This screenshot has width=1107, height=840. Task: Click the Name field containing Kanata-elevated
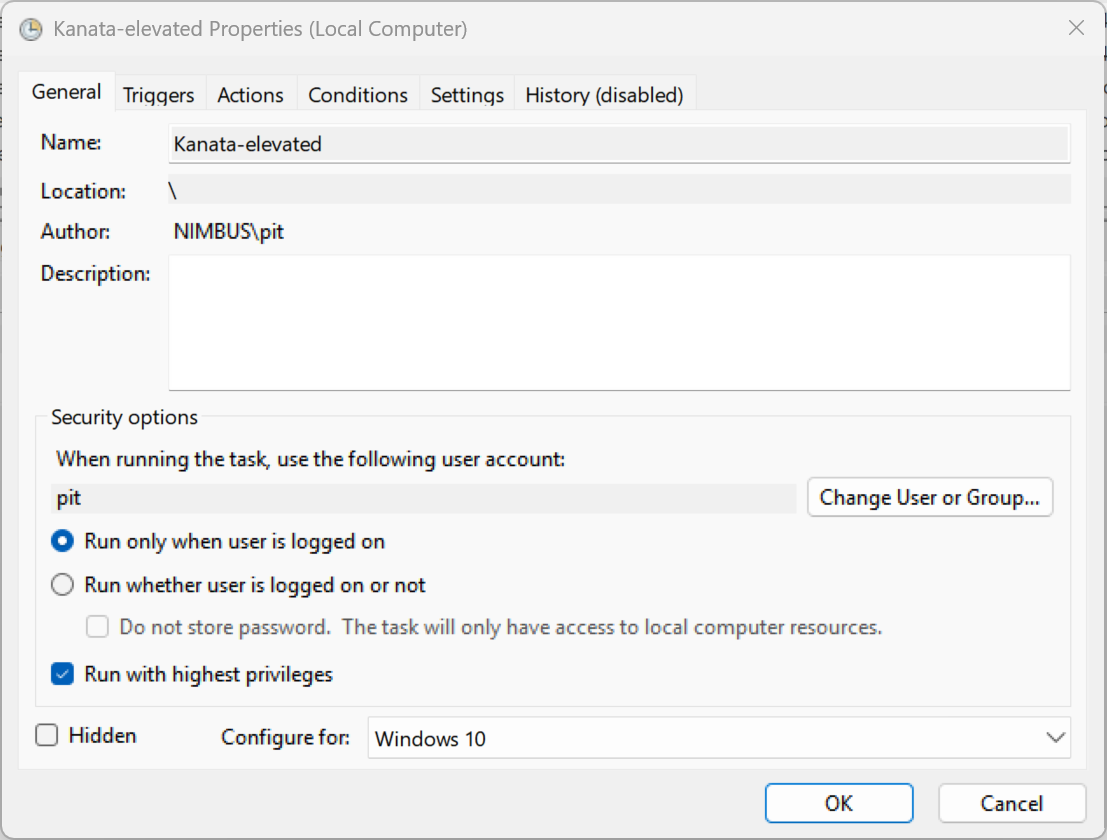coord(619,144)
